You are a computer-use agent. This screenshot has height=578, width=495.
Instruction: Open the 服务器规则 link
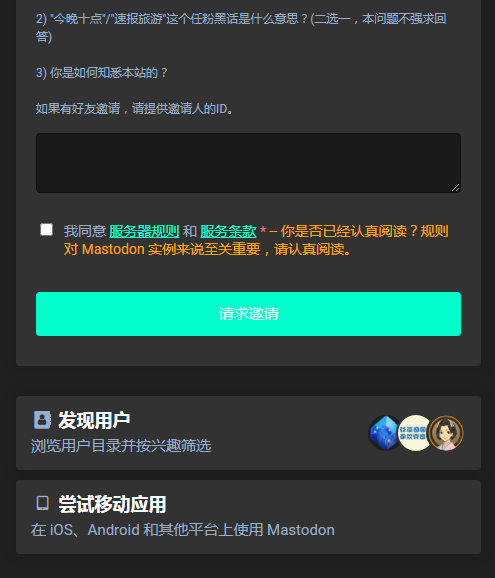coord(144,231)
